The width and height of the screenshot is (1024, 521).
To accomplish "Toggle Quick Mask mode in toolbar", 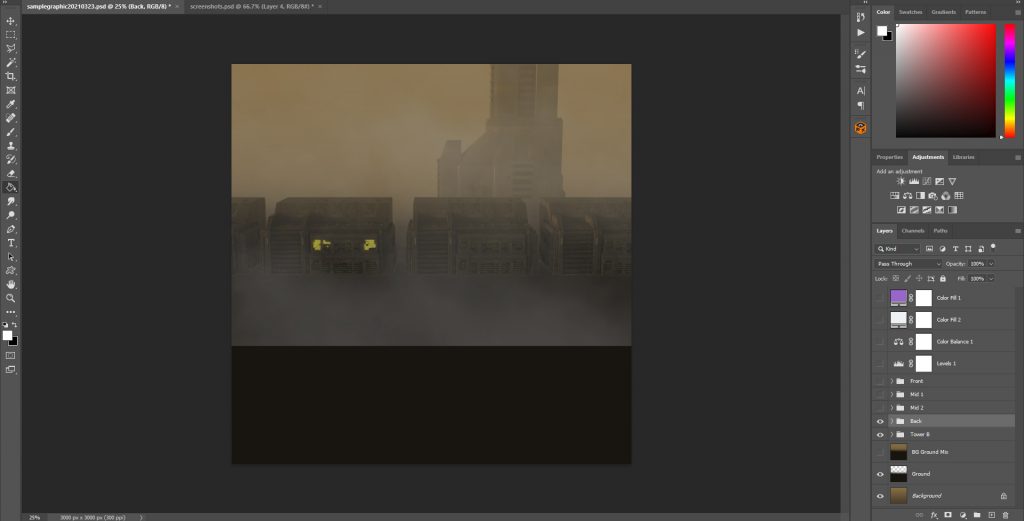I will pyautogui.click(x=10, y=356).
